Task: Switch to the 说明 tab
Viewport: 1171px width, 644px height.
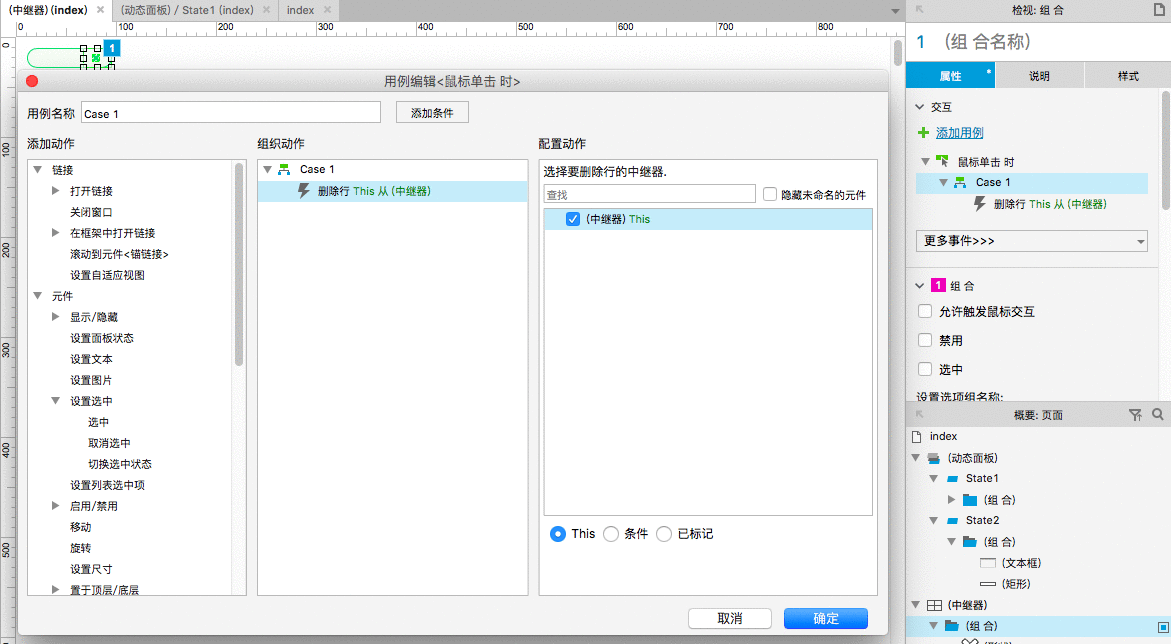Action: 1039,75
